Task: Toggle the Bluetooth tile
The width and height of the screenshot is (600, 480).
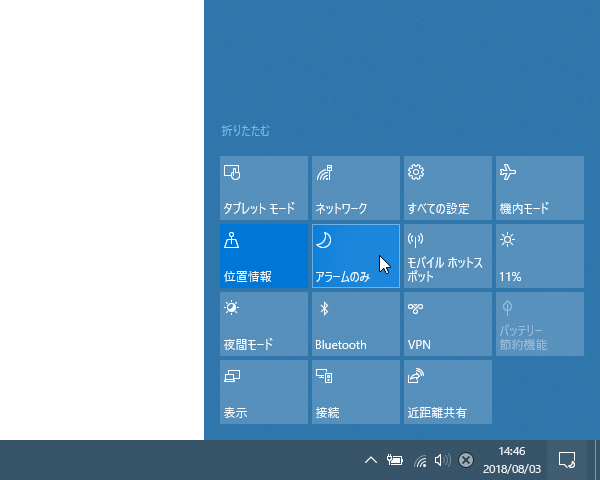Action: (356, 324)
